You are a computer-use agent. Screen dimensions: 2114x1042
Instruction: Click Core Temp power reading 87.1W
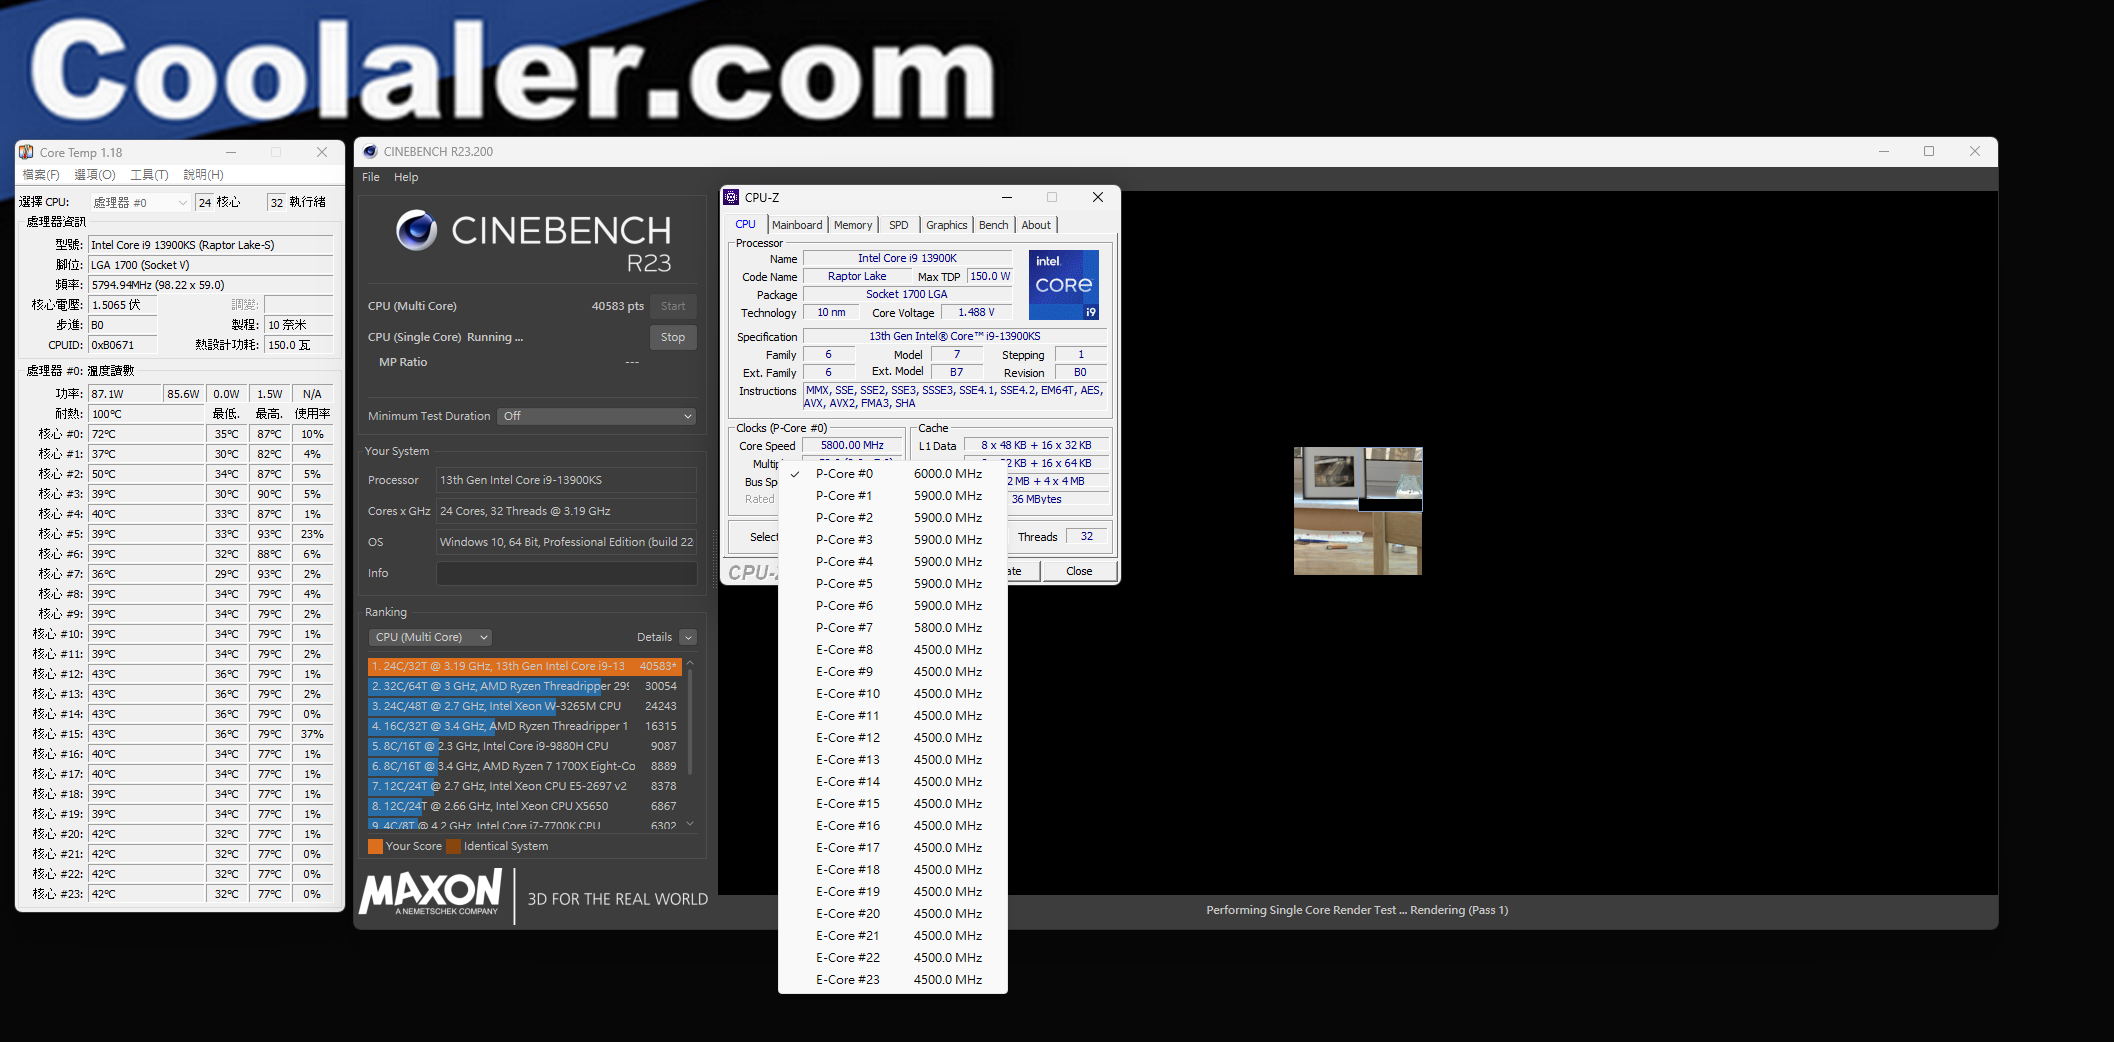(x=124, y=394)
